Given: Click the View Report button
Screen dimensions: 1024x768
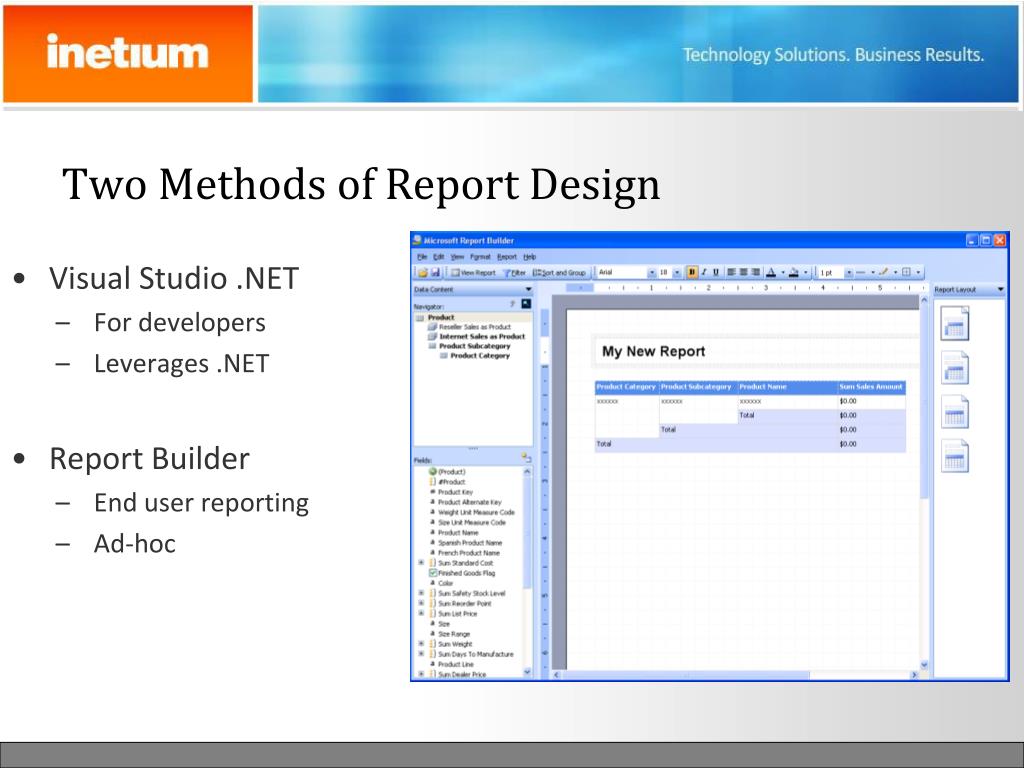Looking at the screenshot, I should click(474, 272).
